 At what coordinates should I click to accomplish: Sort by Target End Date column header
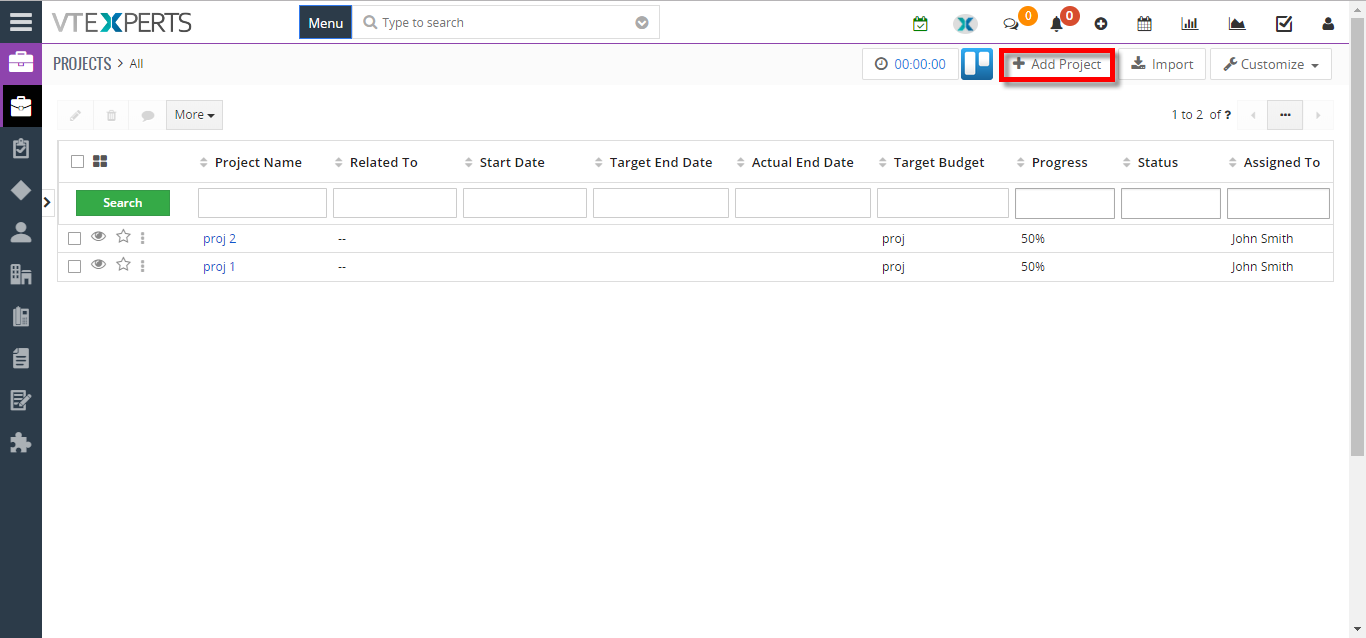[x=661, y=162]
